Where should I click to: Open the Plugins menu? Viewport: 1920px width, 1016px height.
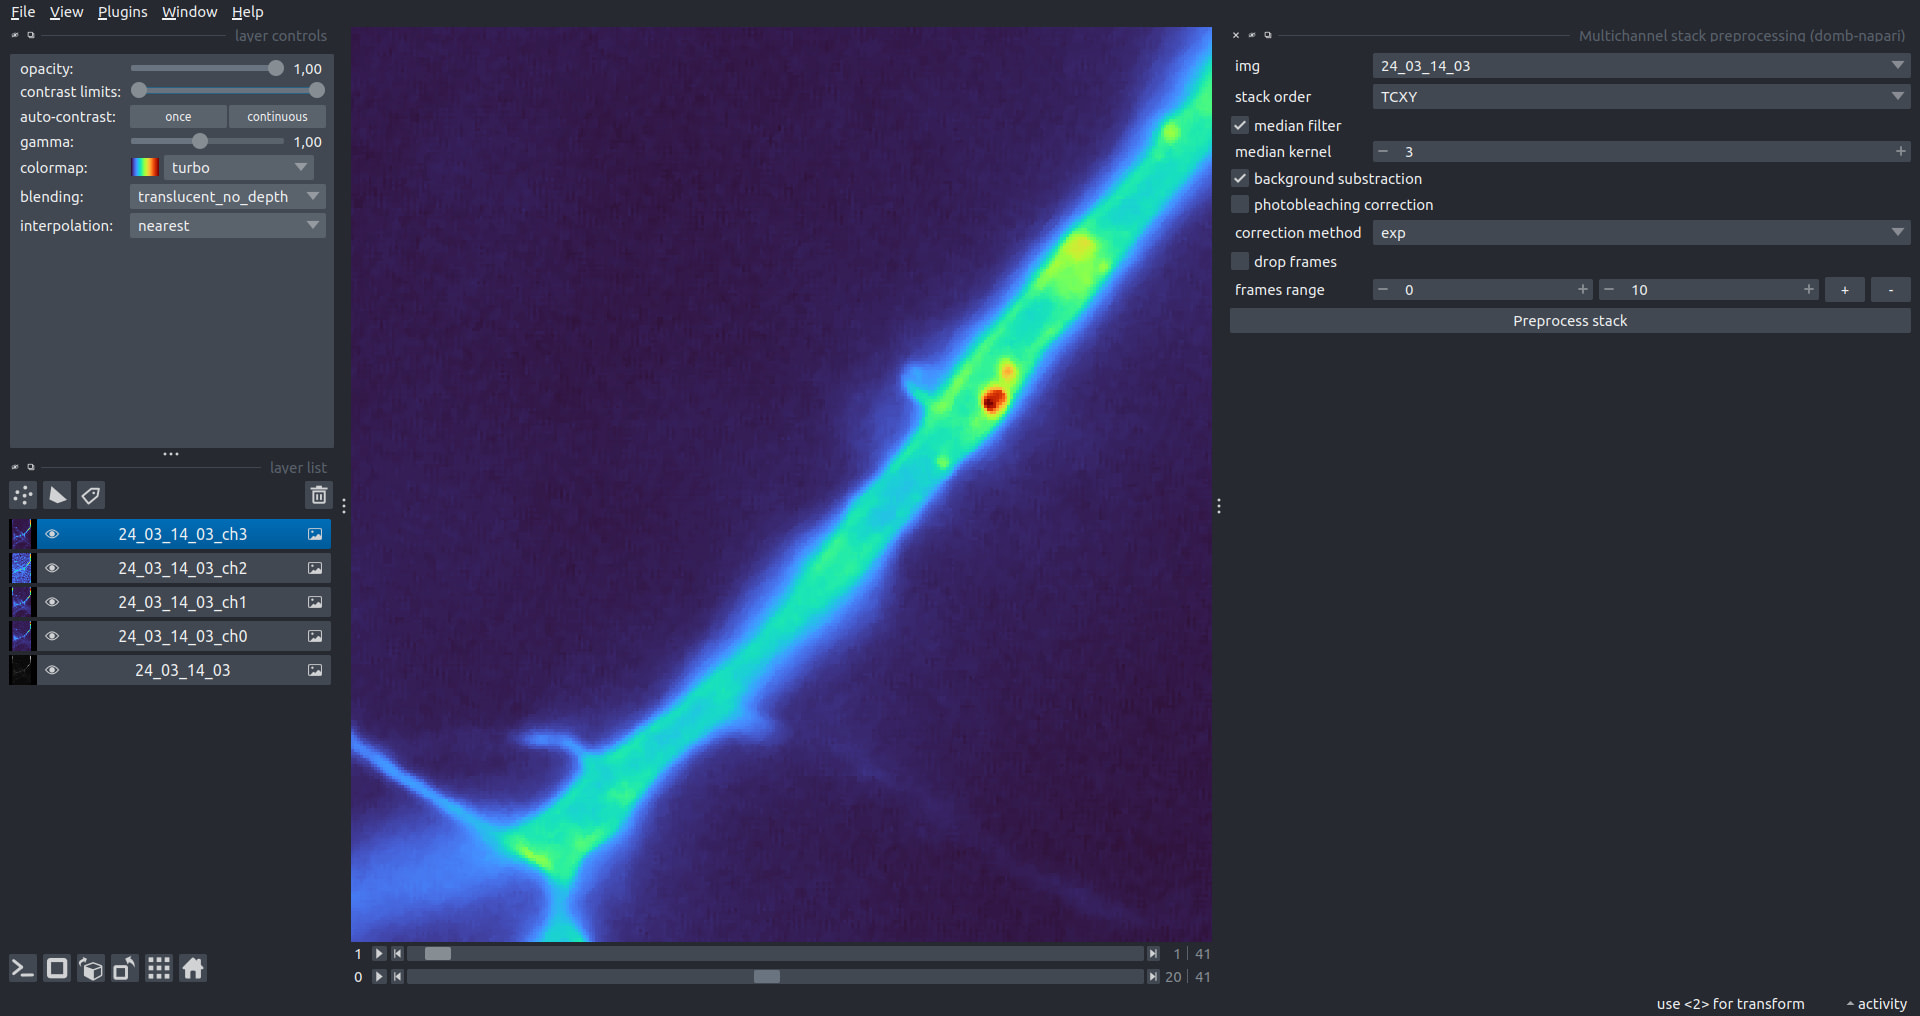coord(122,12)
